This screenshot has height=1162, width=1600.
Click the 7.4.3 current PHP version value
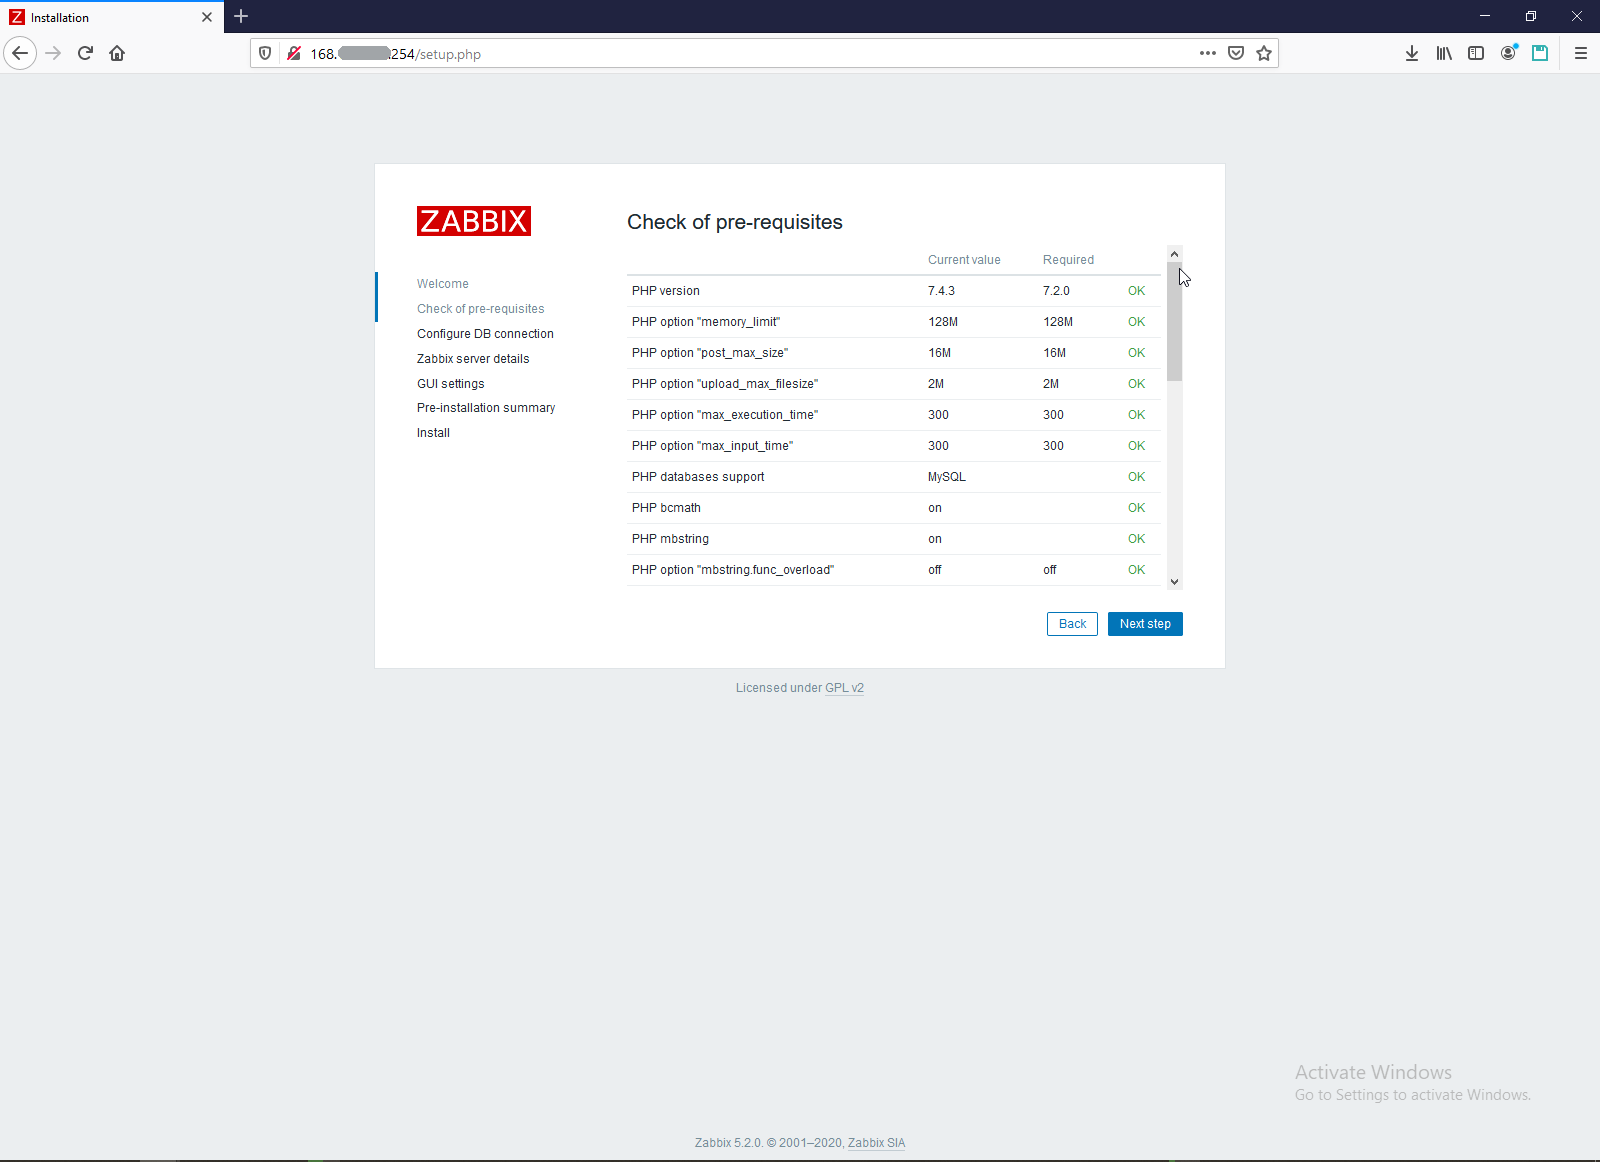(941, 291)
